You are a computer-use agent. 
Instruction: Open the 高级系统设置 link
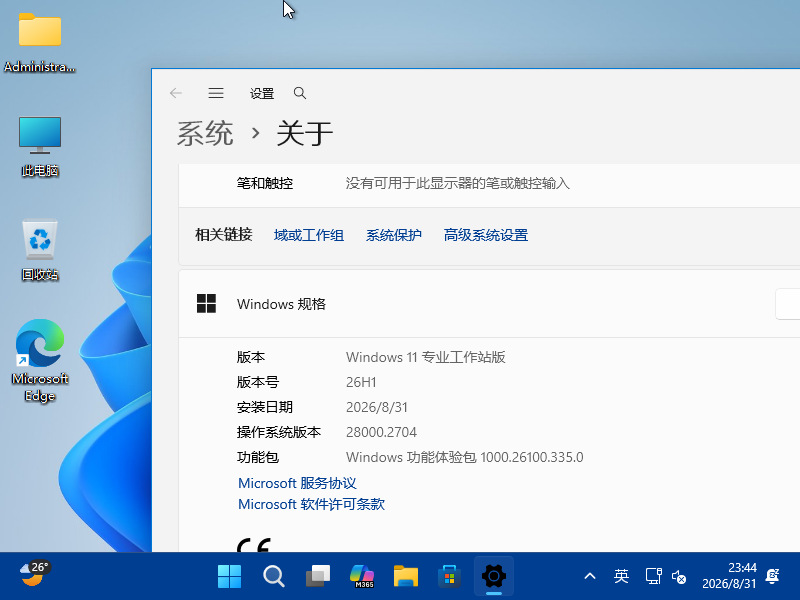click(486, 235)
